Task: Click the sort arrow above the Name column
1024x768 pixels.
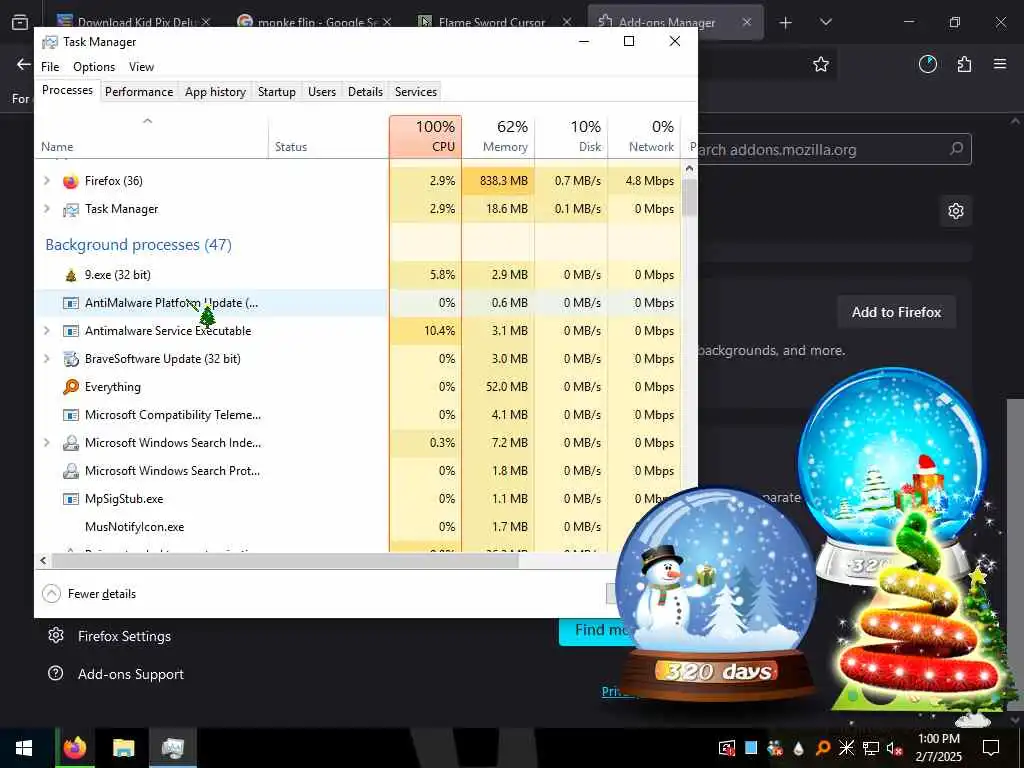Action: (148, 121)
